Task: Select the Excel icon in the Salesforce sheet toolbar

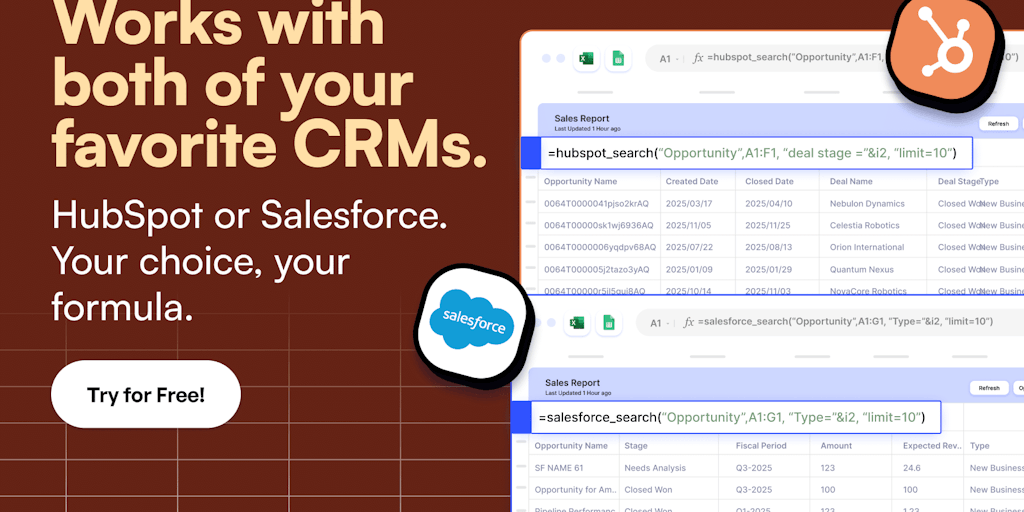Action: click(577, 323)
